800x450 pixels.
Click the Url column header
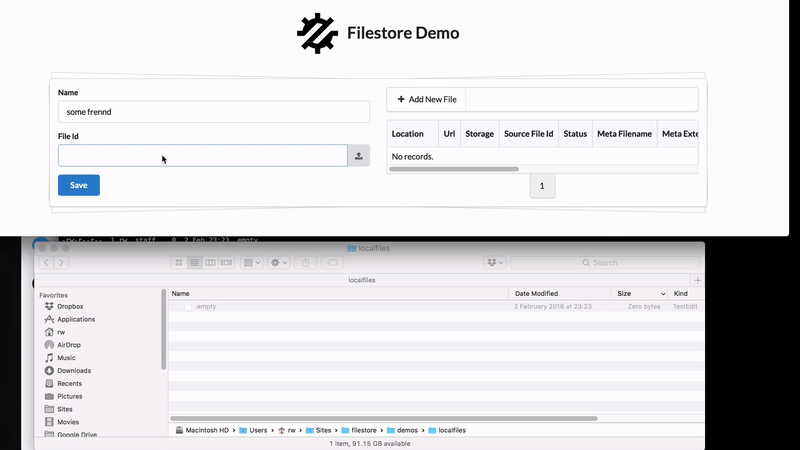pyautogui.click(x=449, y=134)
